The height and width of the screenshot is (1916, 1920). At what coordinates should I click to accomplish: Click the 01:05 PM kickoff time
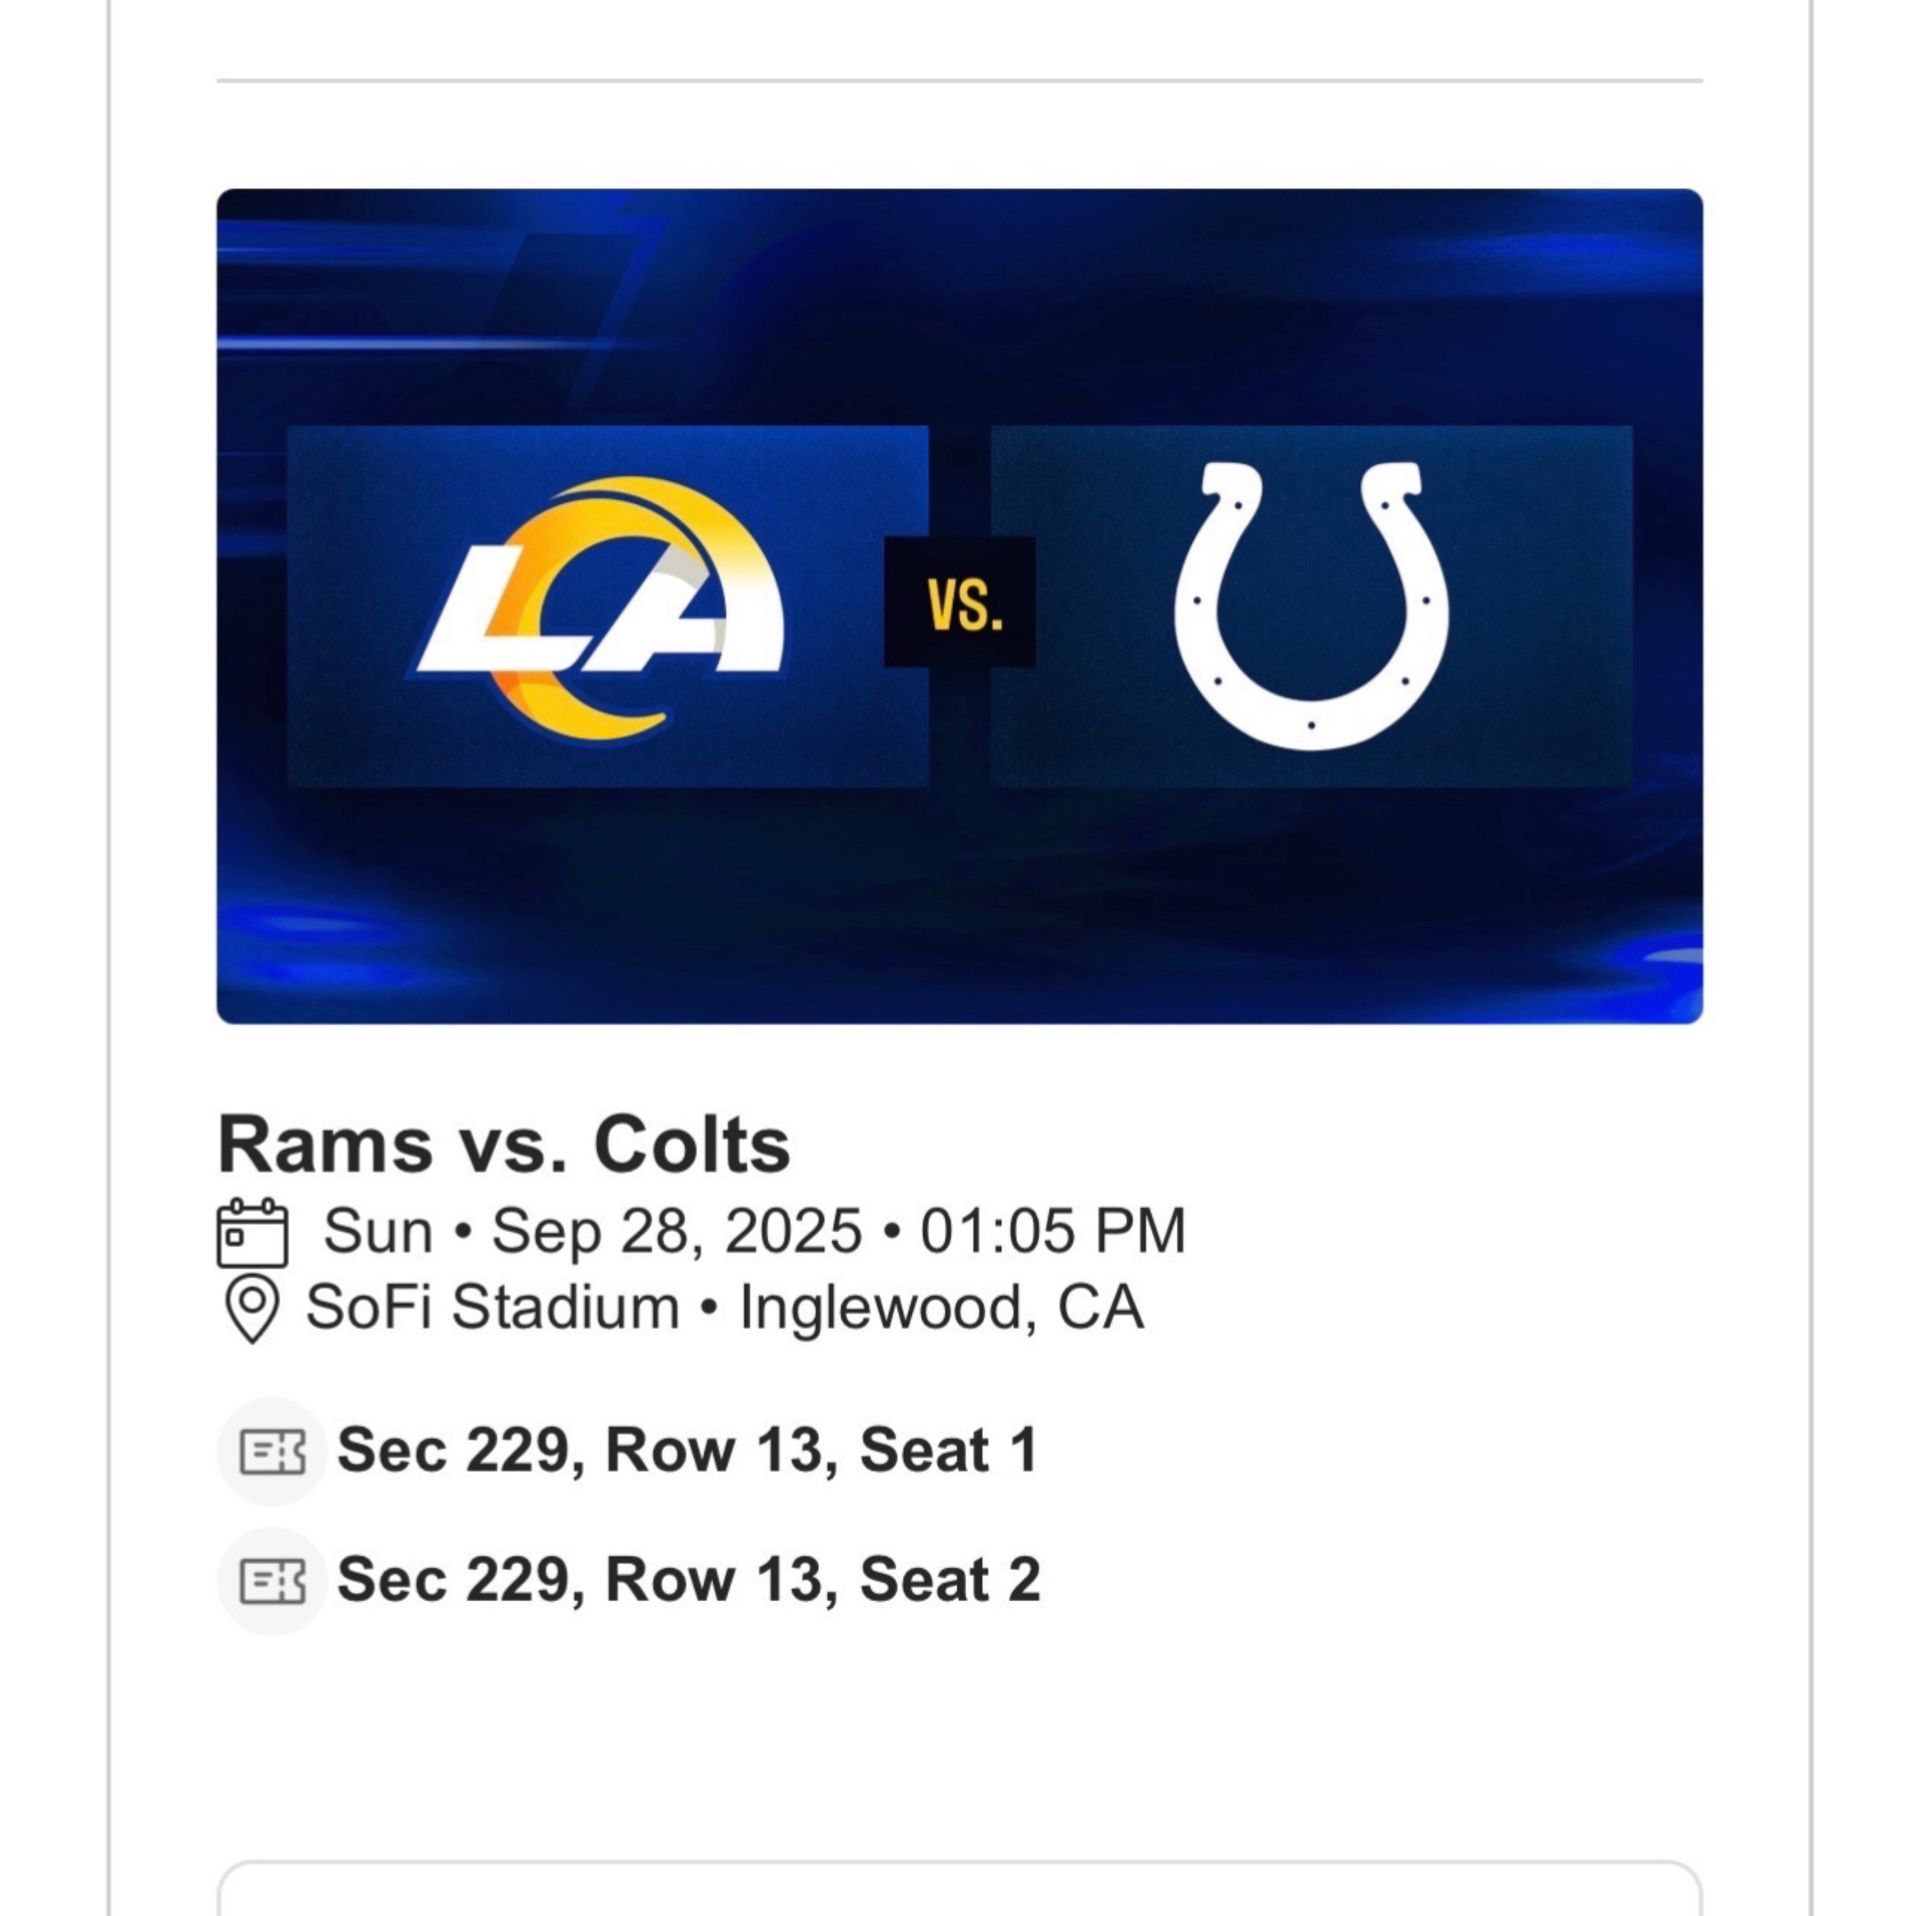coord(1053,1232)
